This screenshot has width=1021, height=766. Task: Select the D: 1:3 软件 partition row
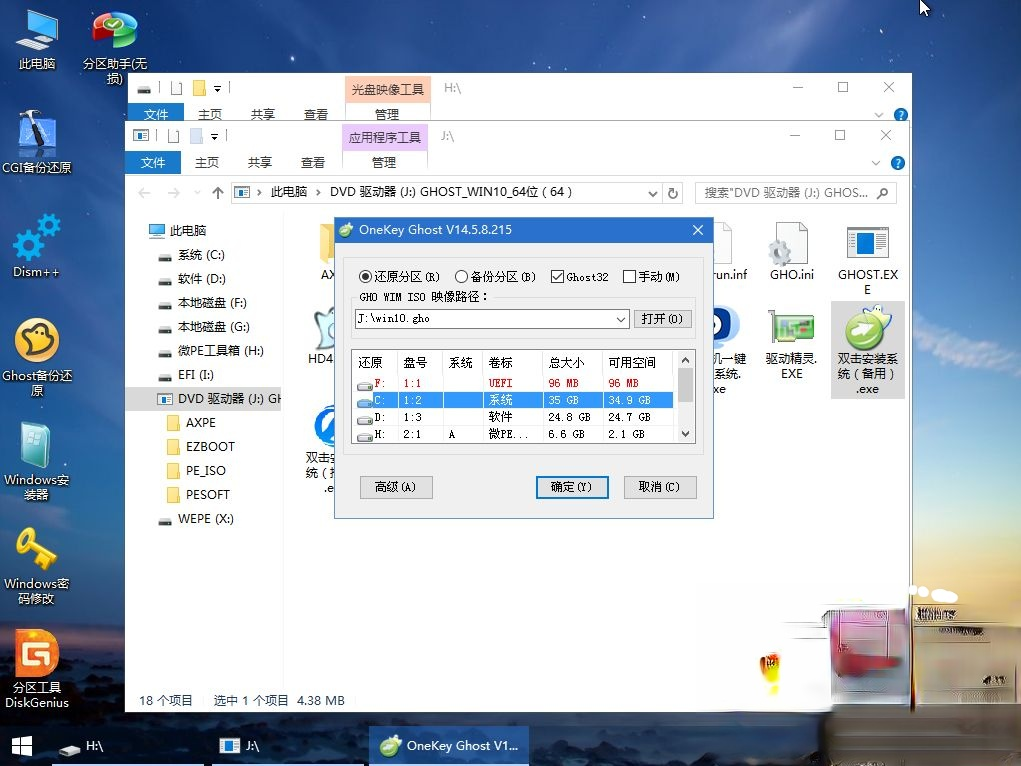(x=514, y=417)
